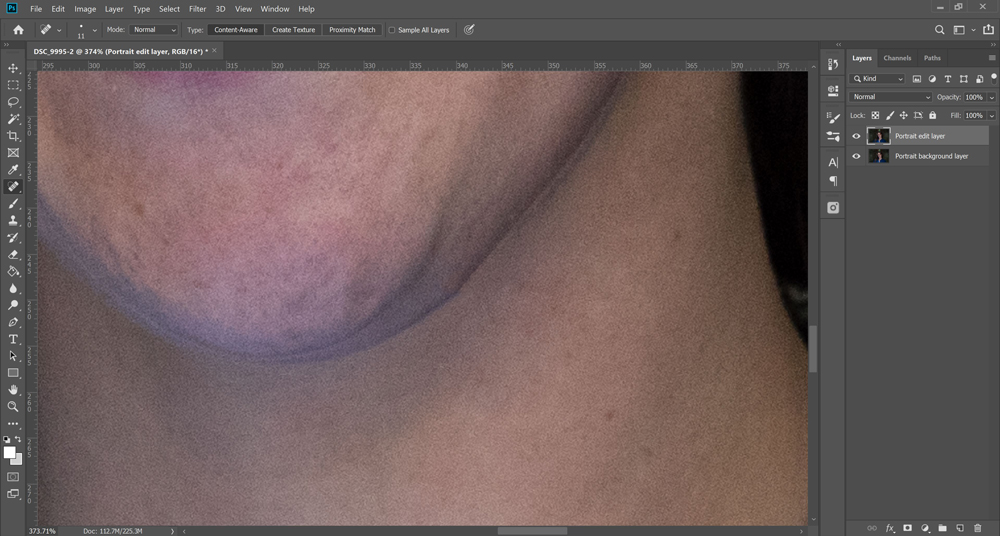Open the Opacity slider dropdown

(992, 97)
